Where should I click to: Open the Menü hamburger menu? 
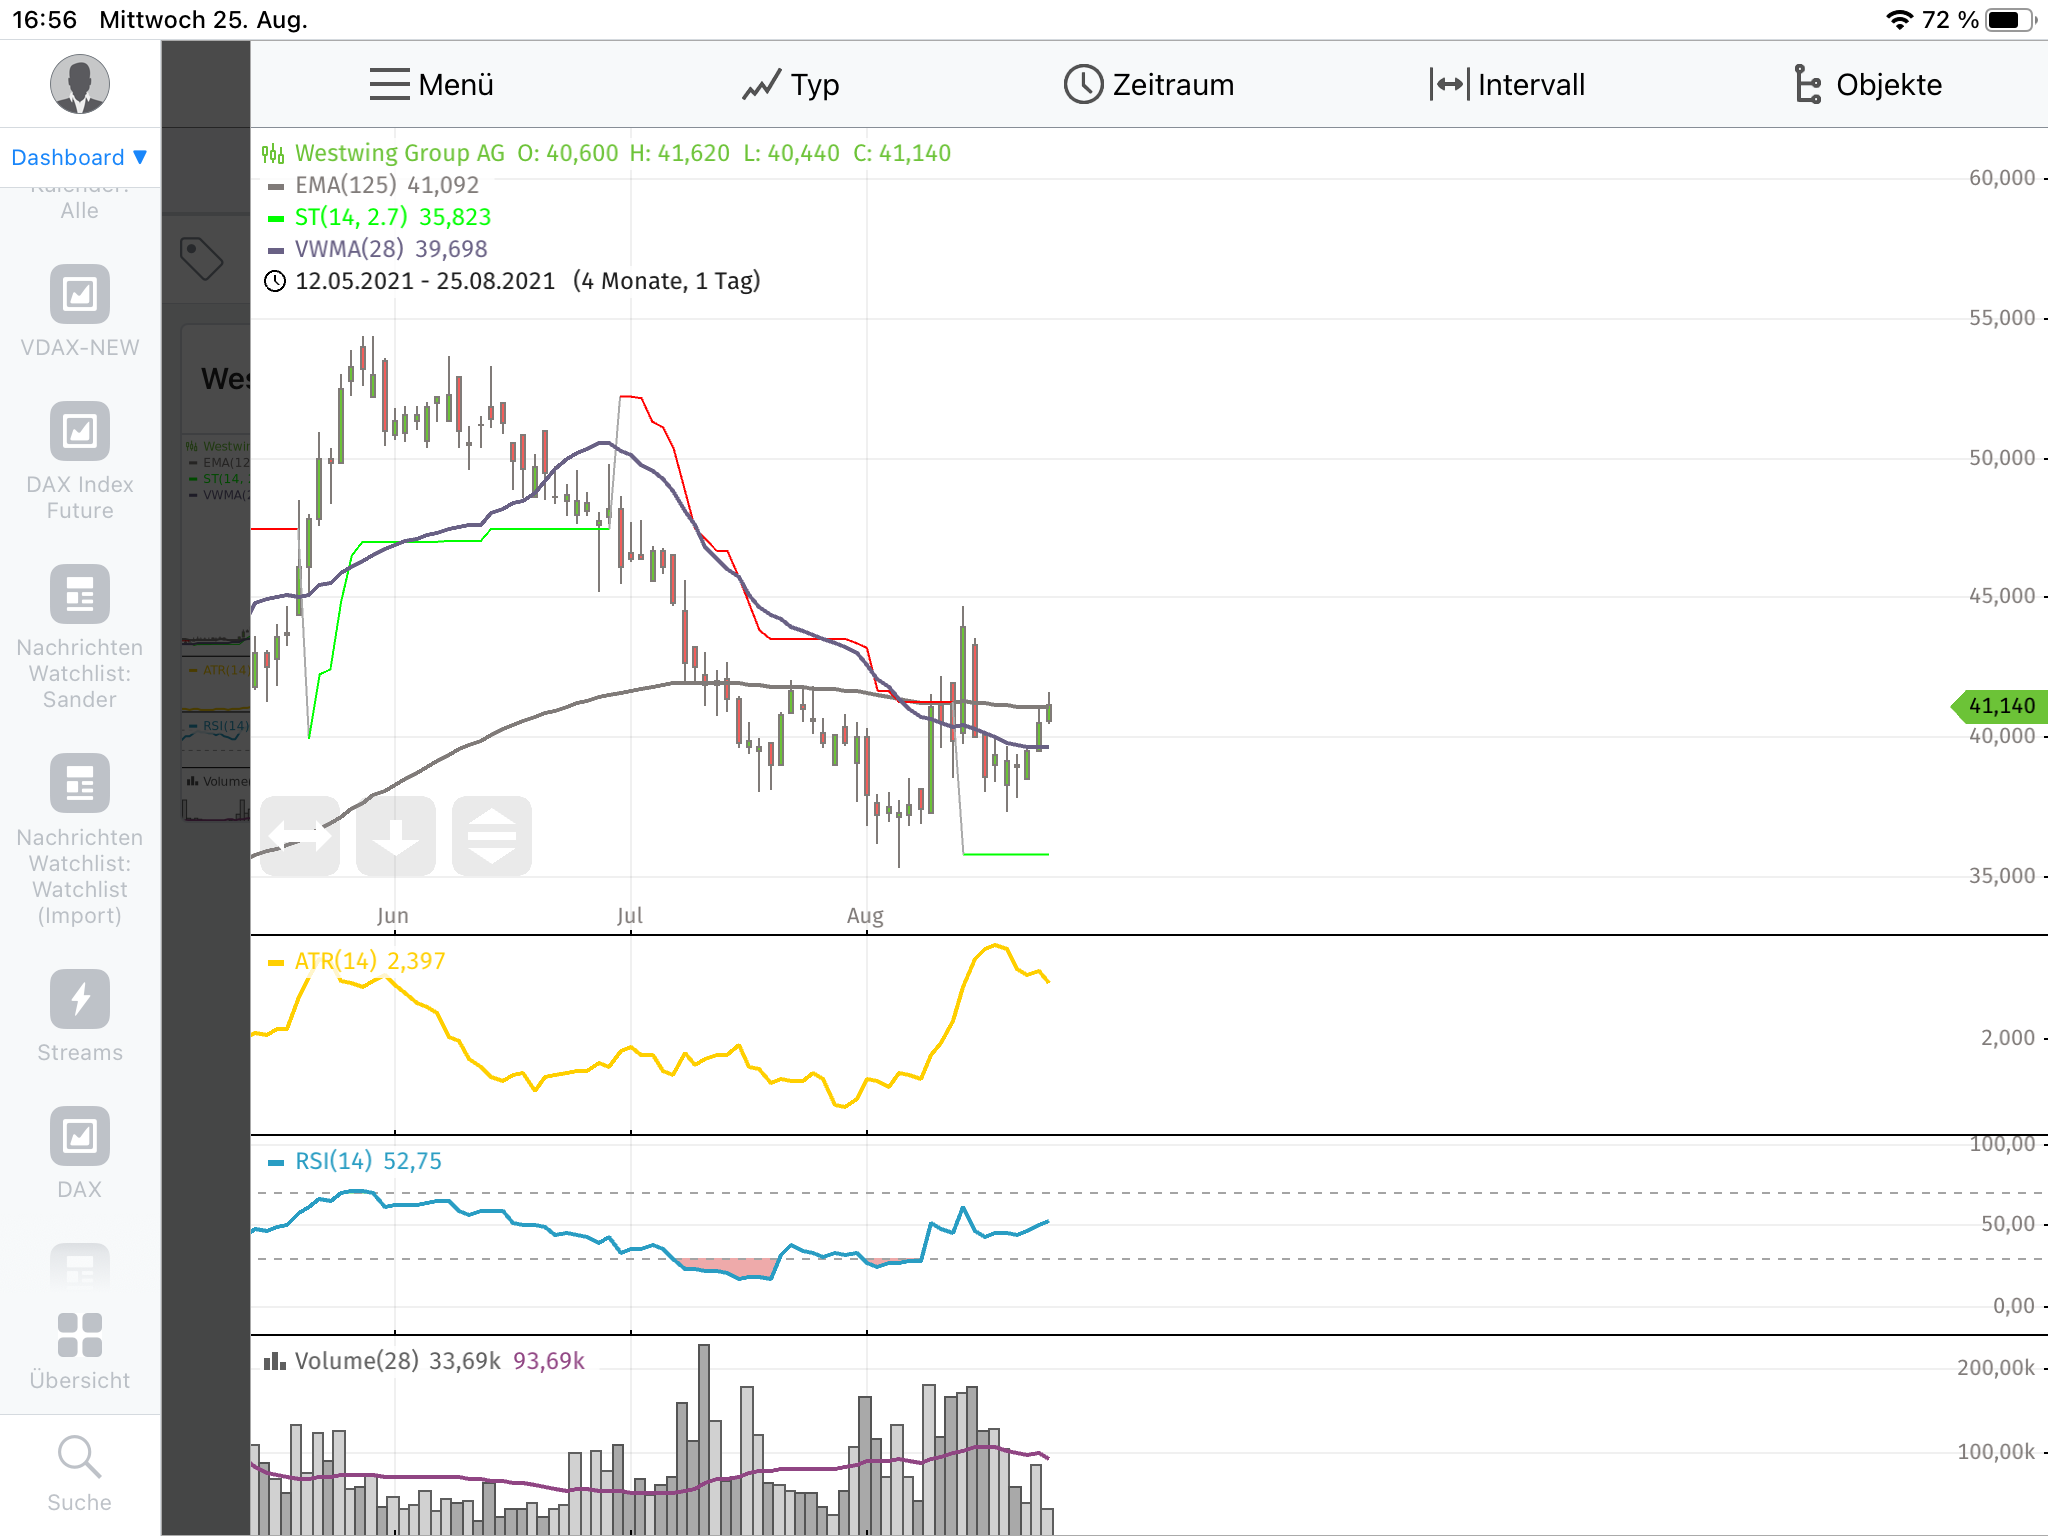[431, 85]
